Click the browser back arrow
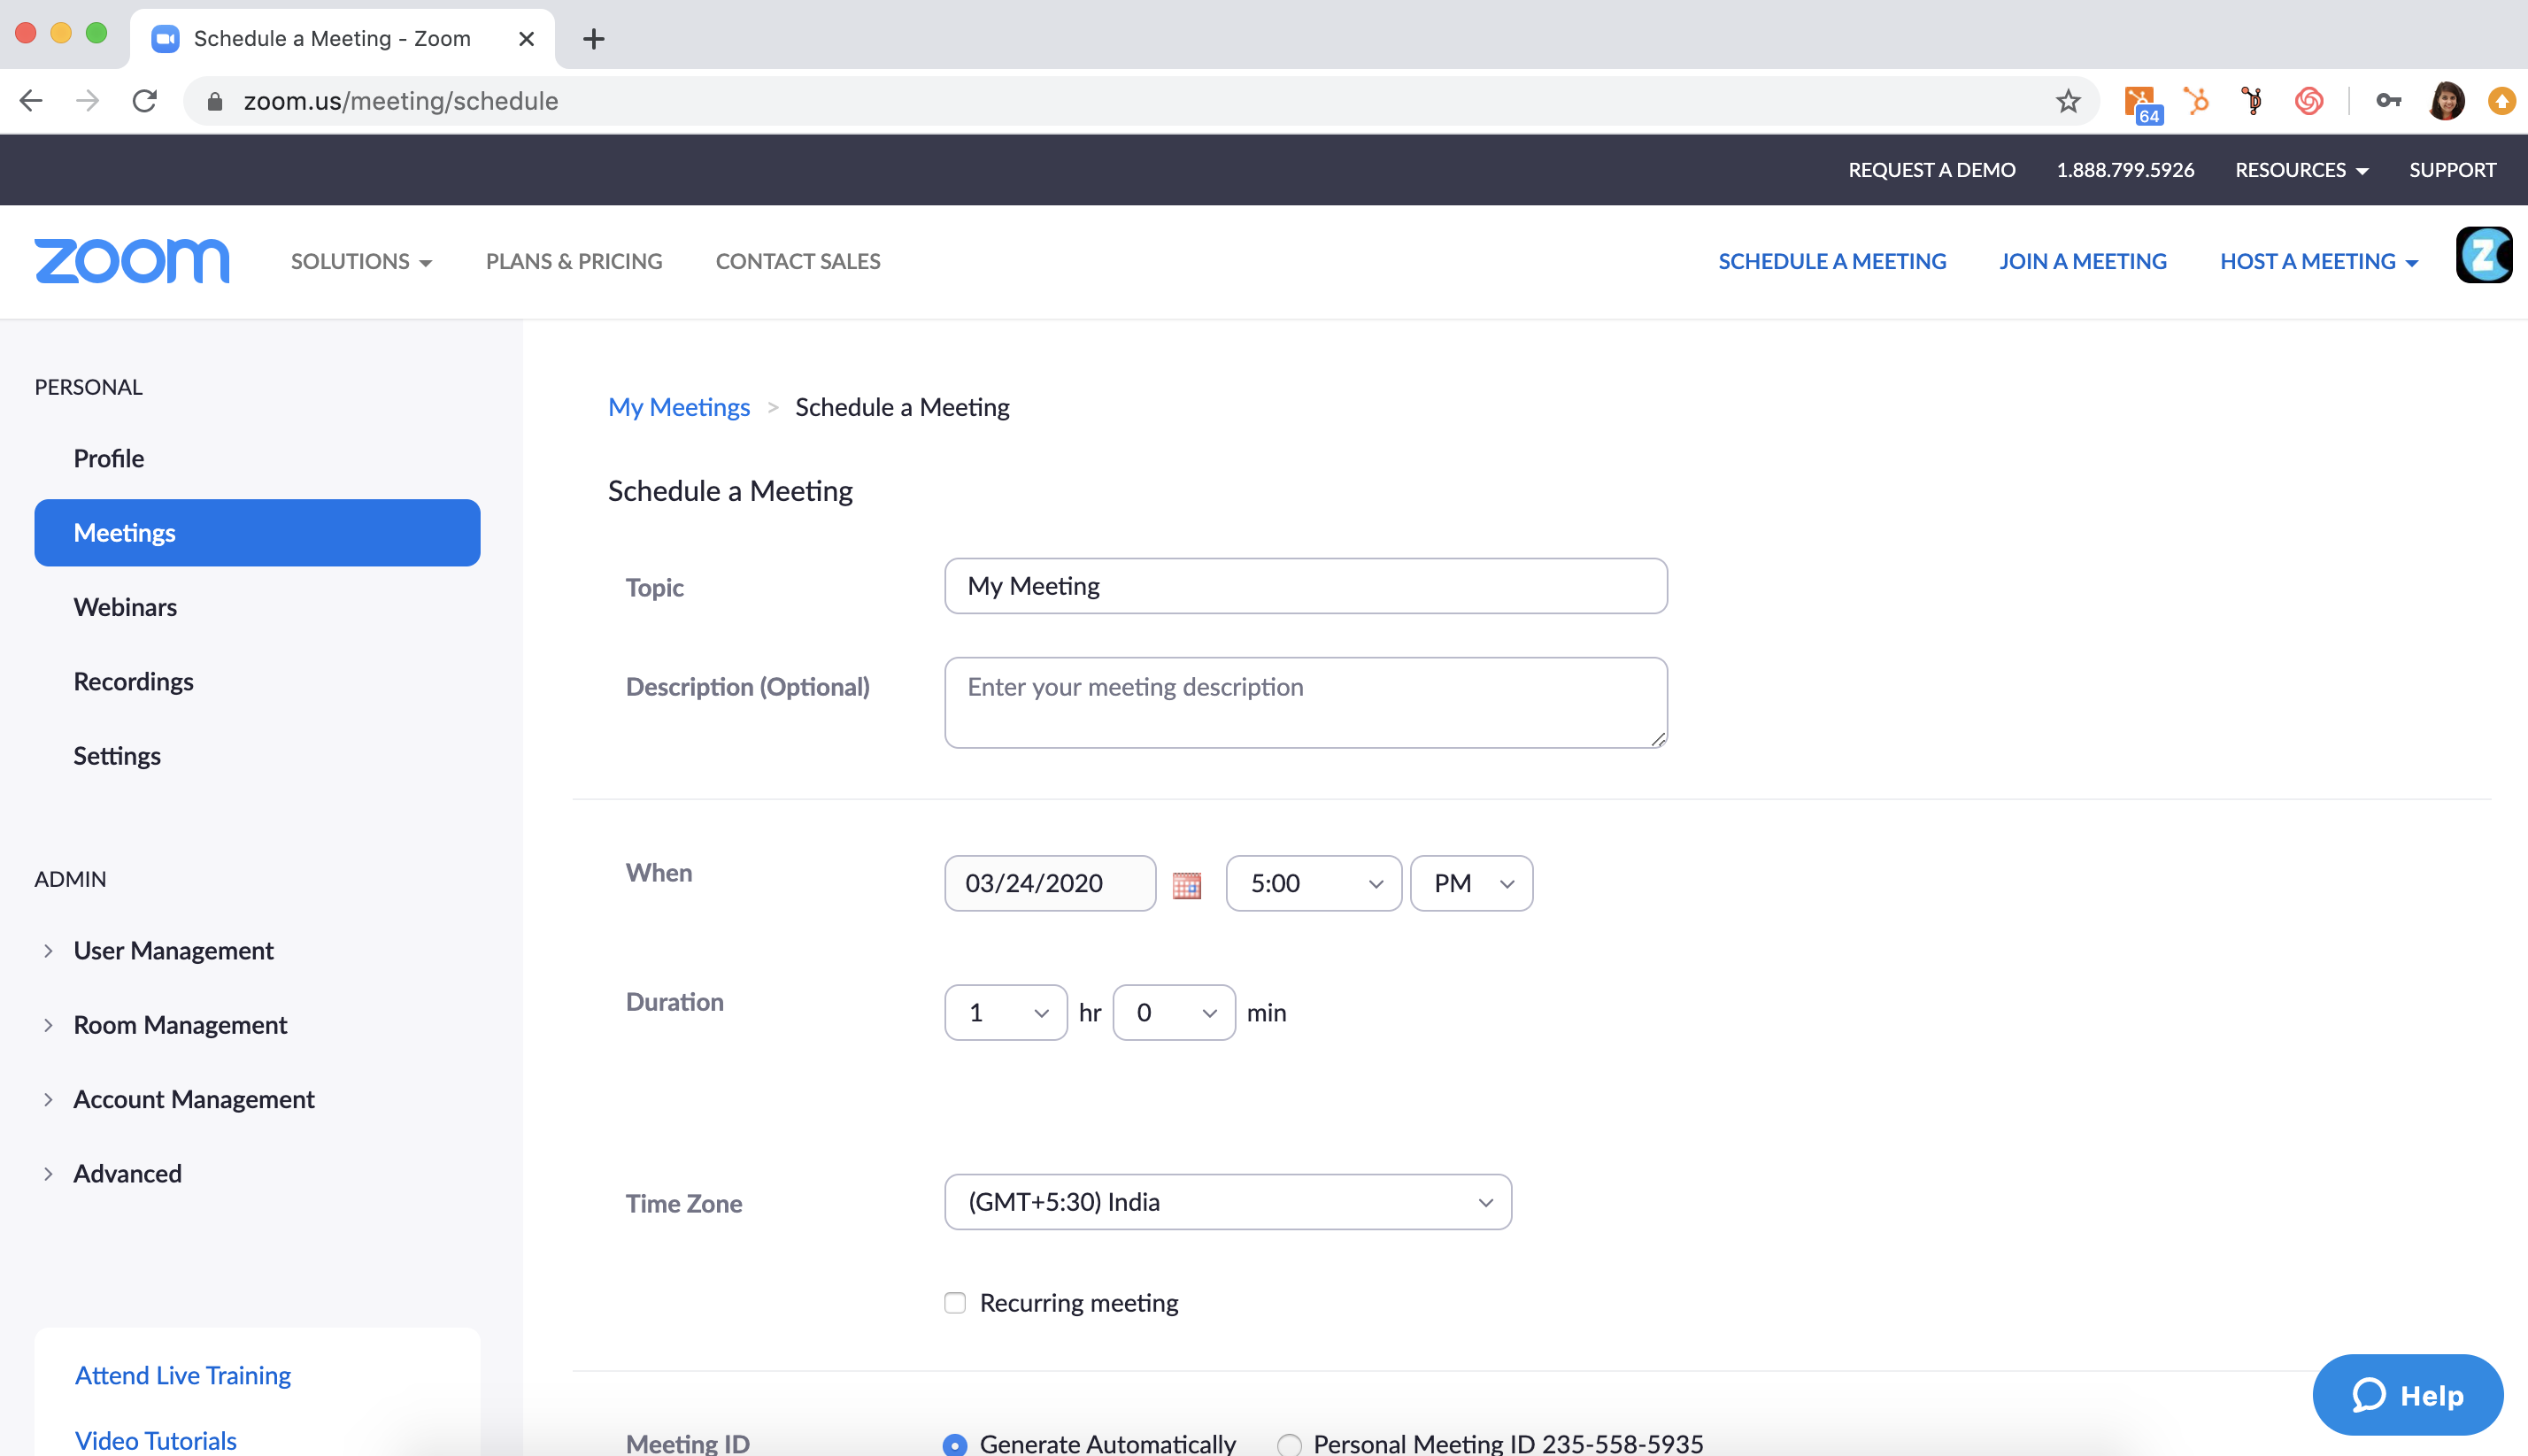Image resolution: width=2528 pixels, height=1456 pixels. point(31,101)
